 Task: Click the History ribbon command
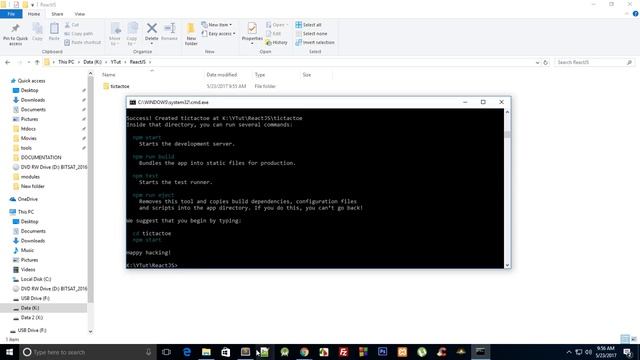(x=276, y=42)
